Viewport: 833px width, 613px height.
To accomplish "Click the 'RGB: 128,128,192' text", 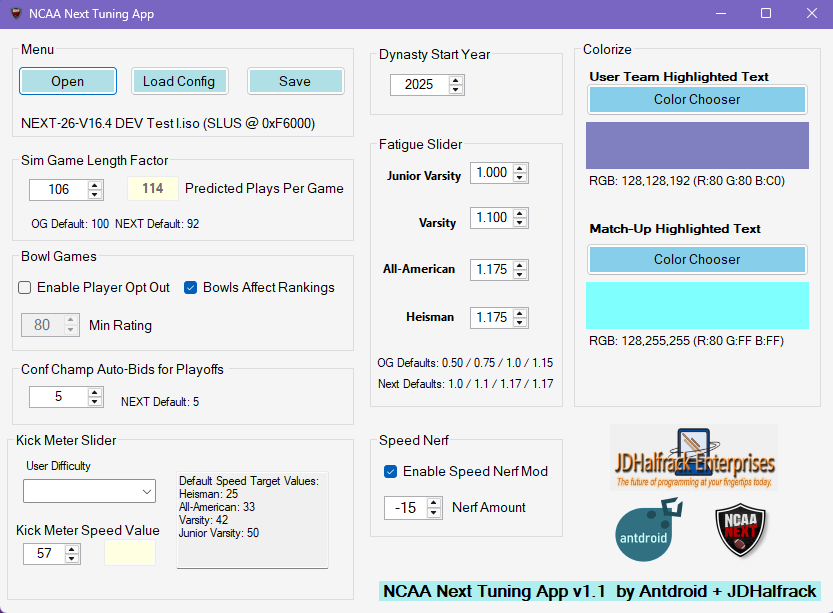I will tap(686, 181).
